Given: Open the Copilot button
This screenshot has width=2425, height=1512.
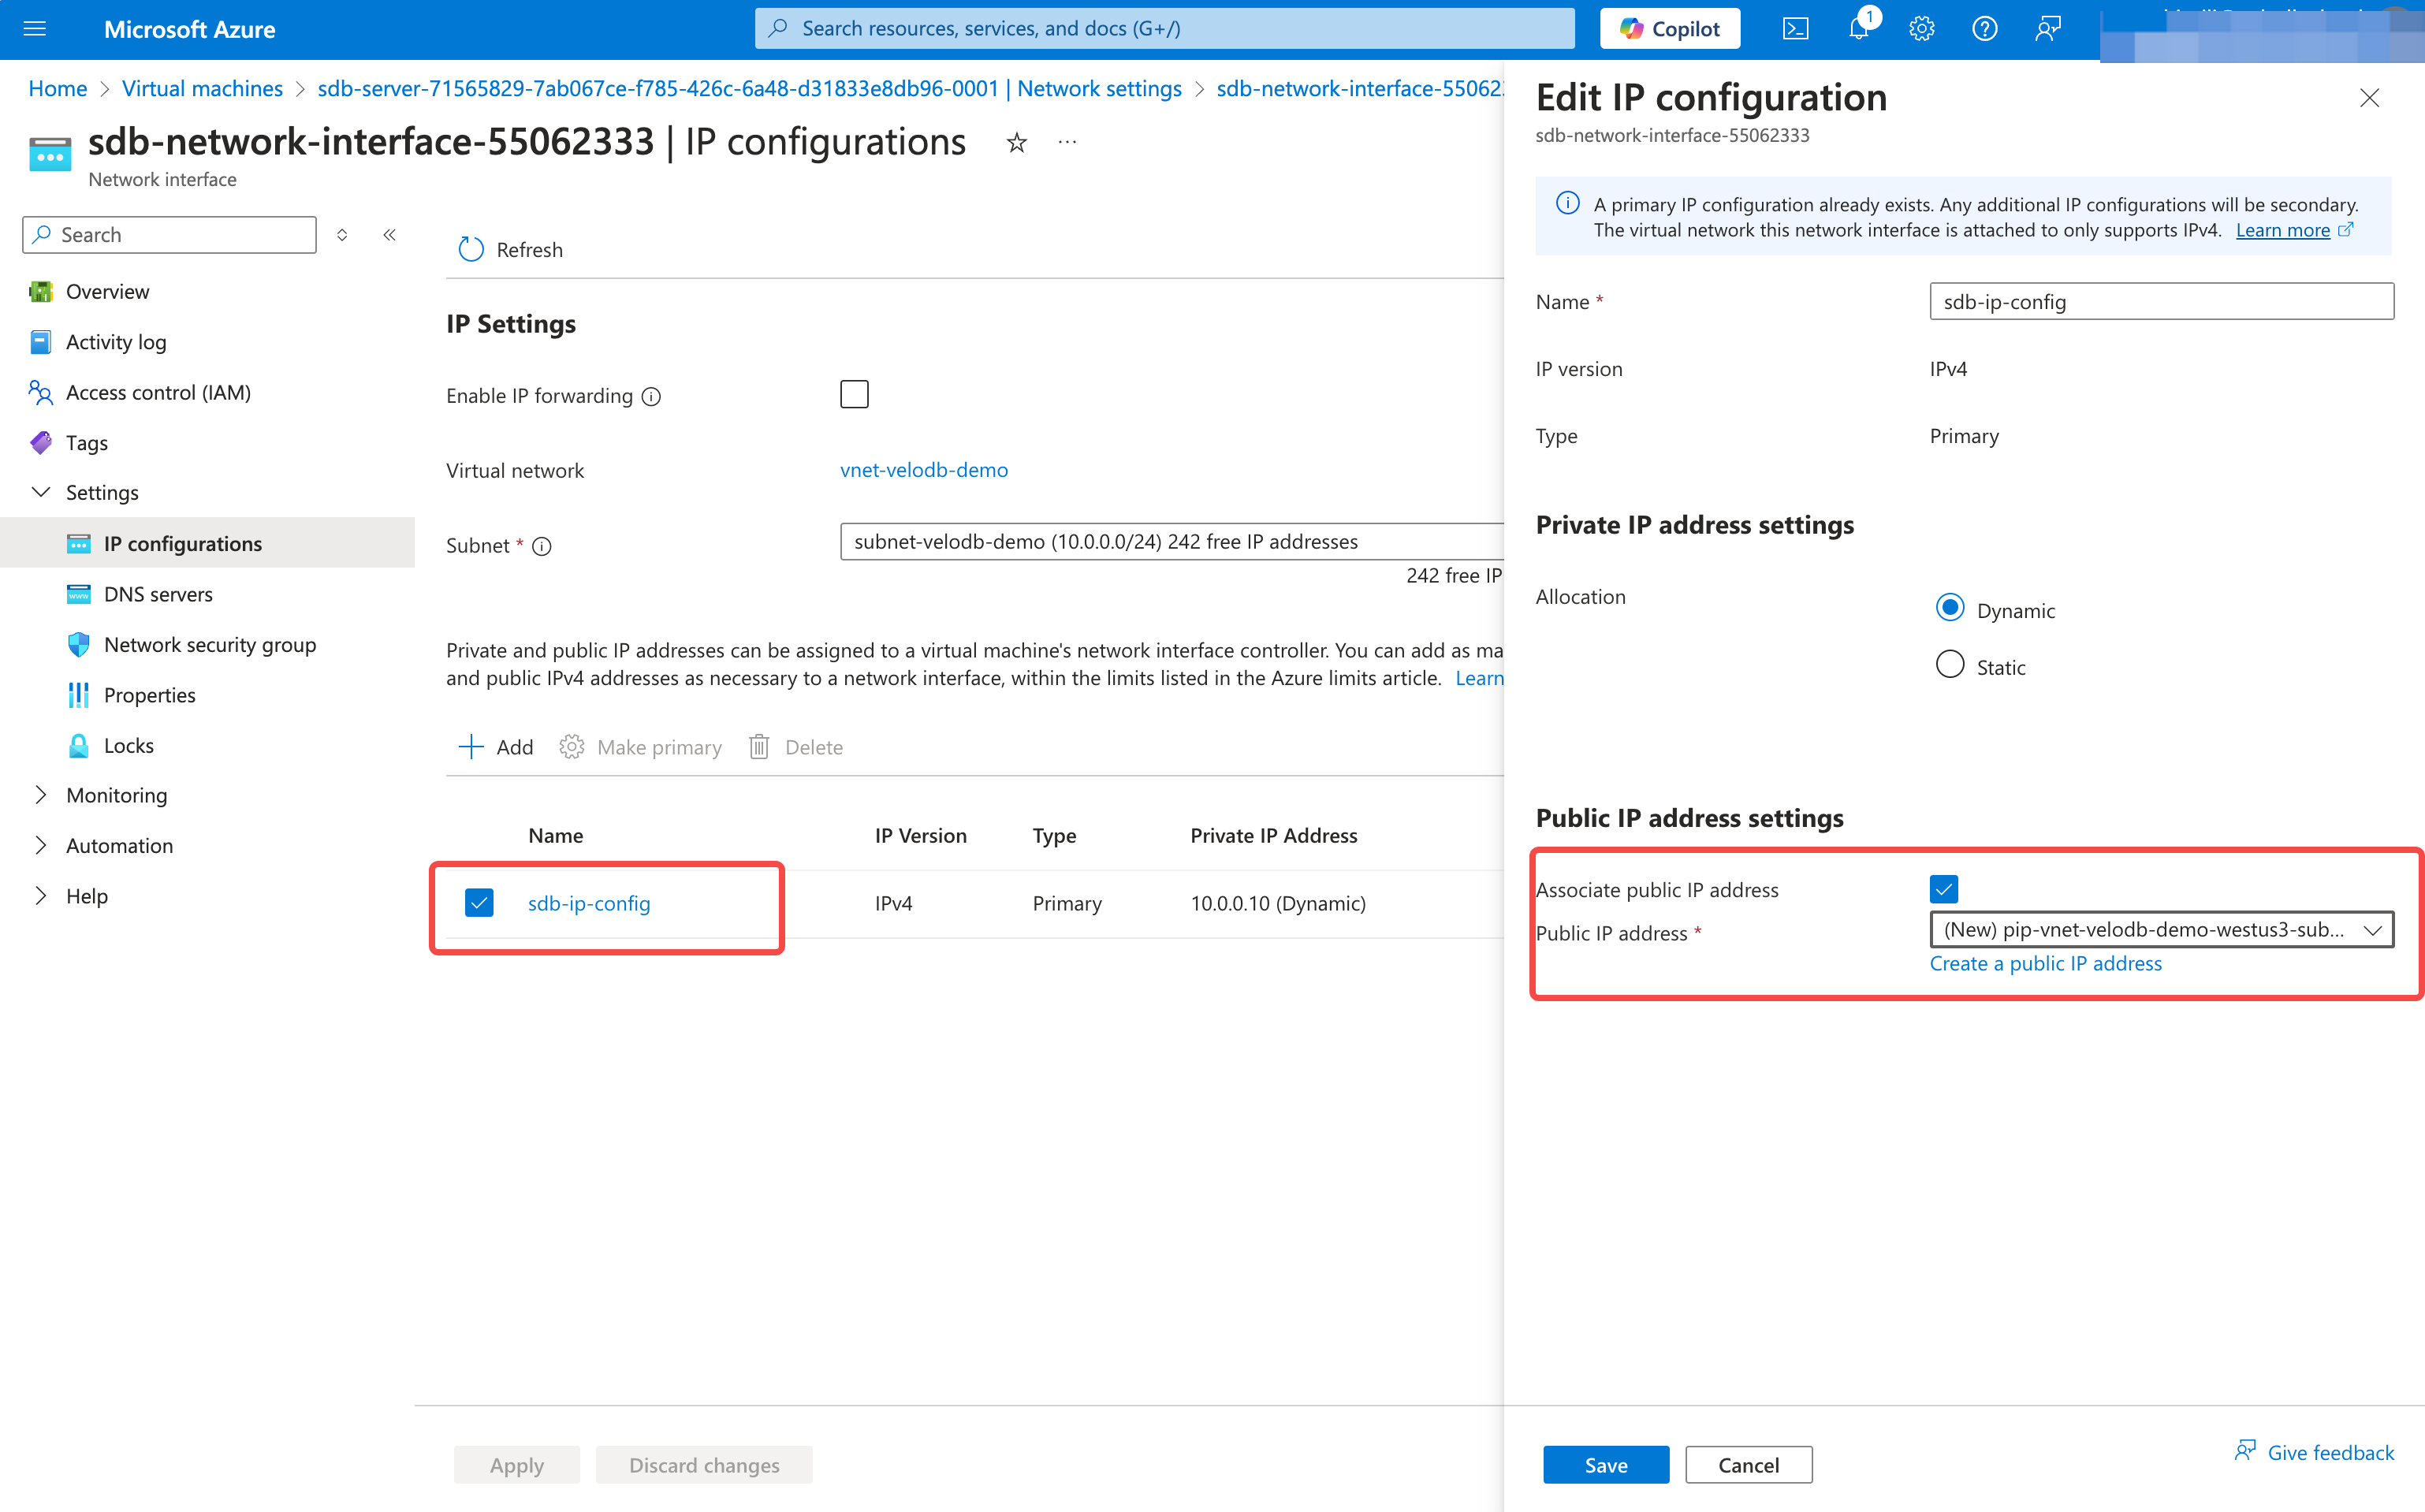Looking at the screenshot, I should coord(1669,29).
